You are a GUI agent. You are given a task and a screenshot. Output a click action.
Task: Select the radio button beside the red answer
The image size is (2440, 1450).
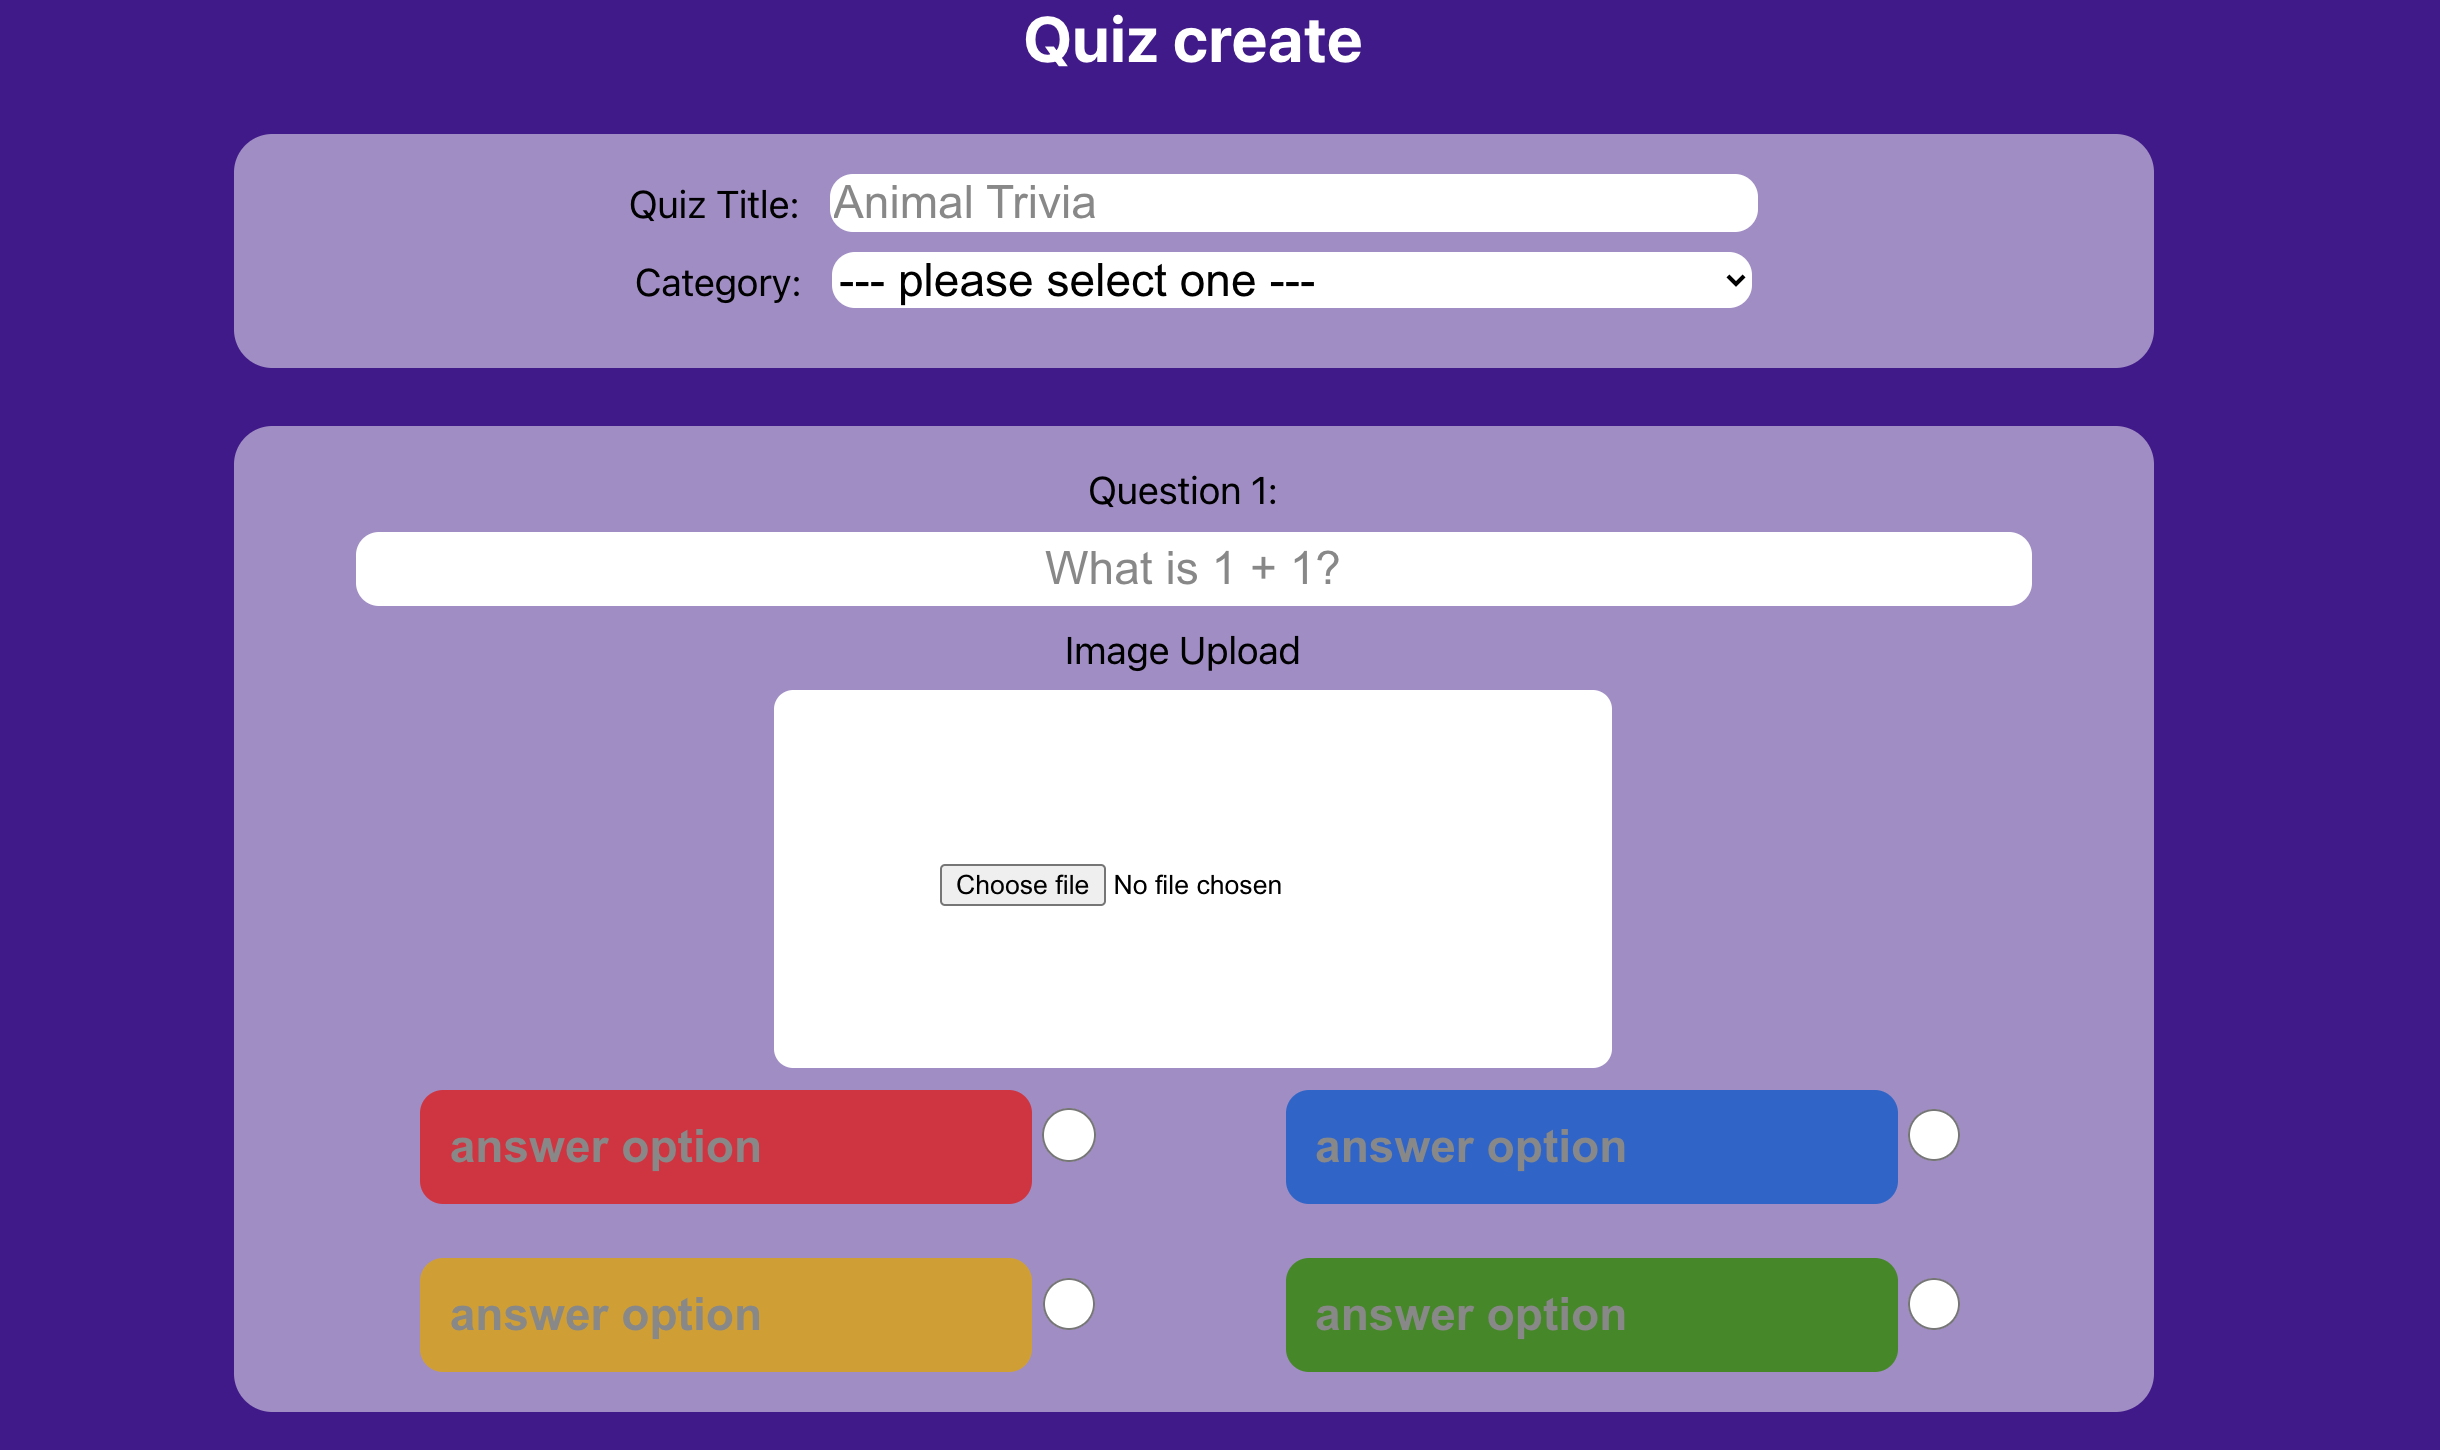click(x=1068, y=1135)
